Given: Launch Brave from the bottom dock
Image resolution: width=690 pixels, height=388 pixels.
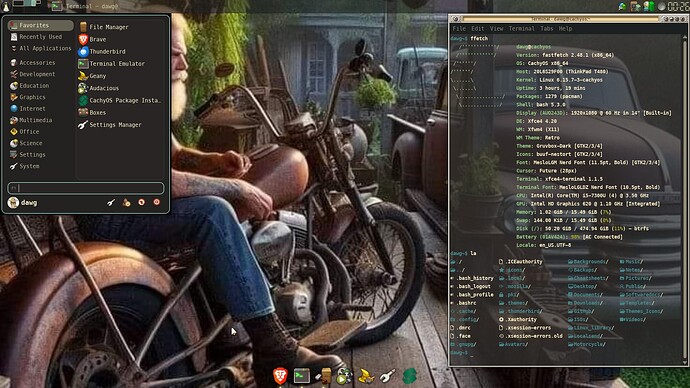Looking at the screenshot, I should click(280, 376).
